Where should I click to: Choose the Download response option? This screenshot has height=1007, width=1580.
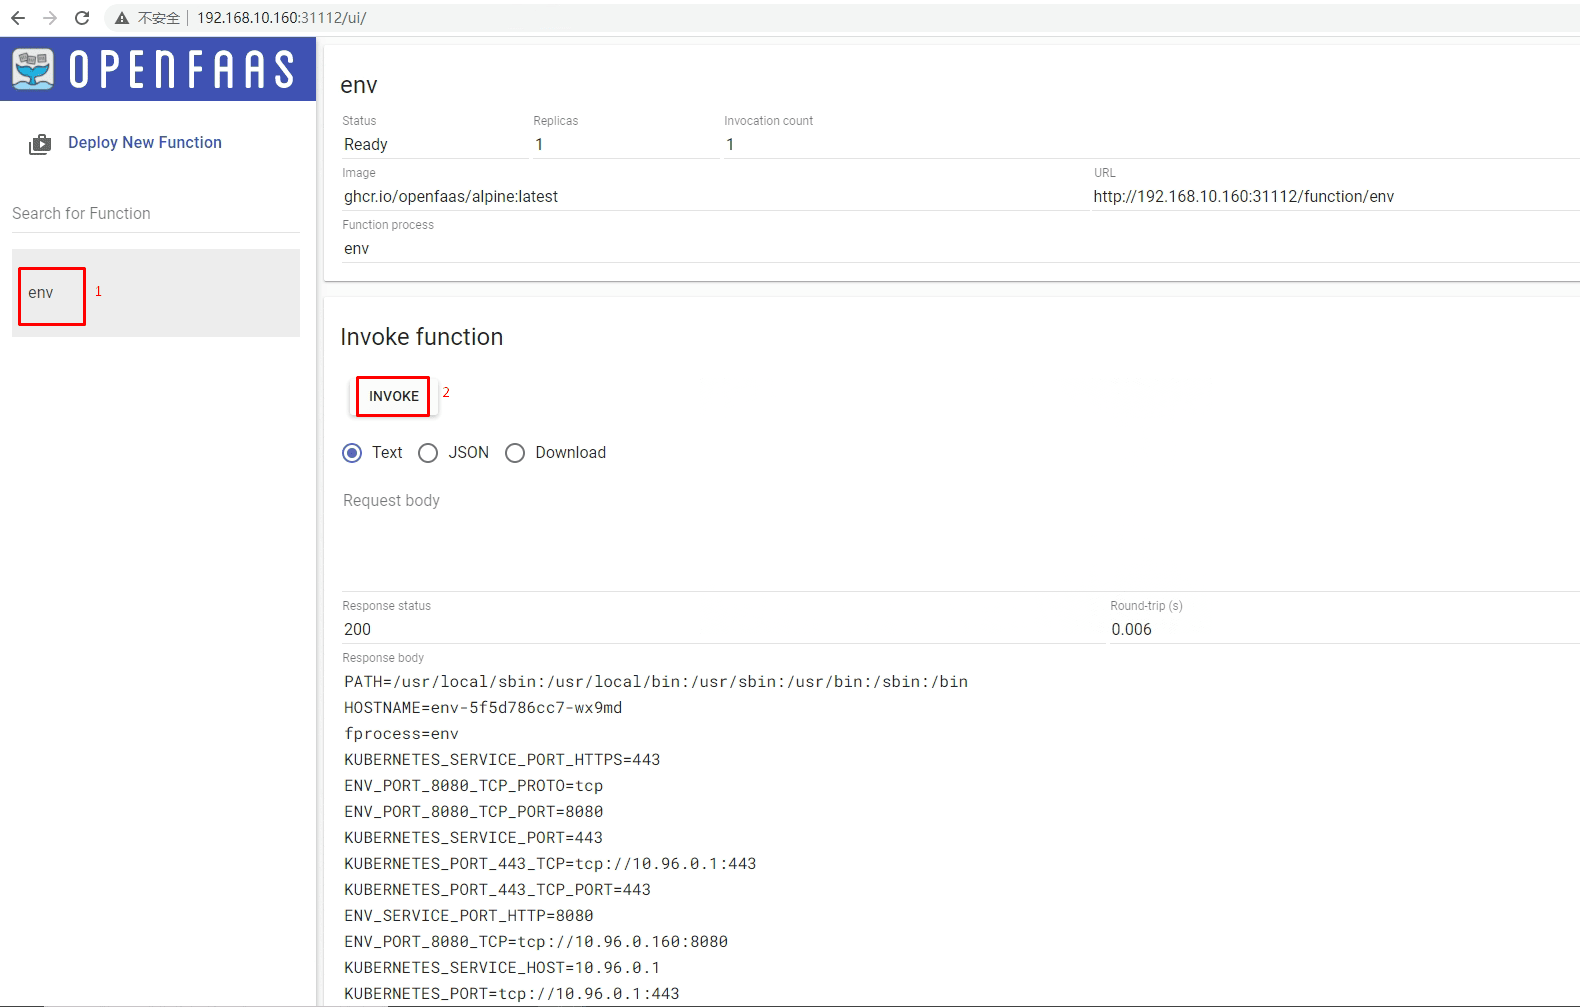[515, 453]
